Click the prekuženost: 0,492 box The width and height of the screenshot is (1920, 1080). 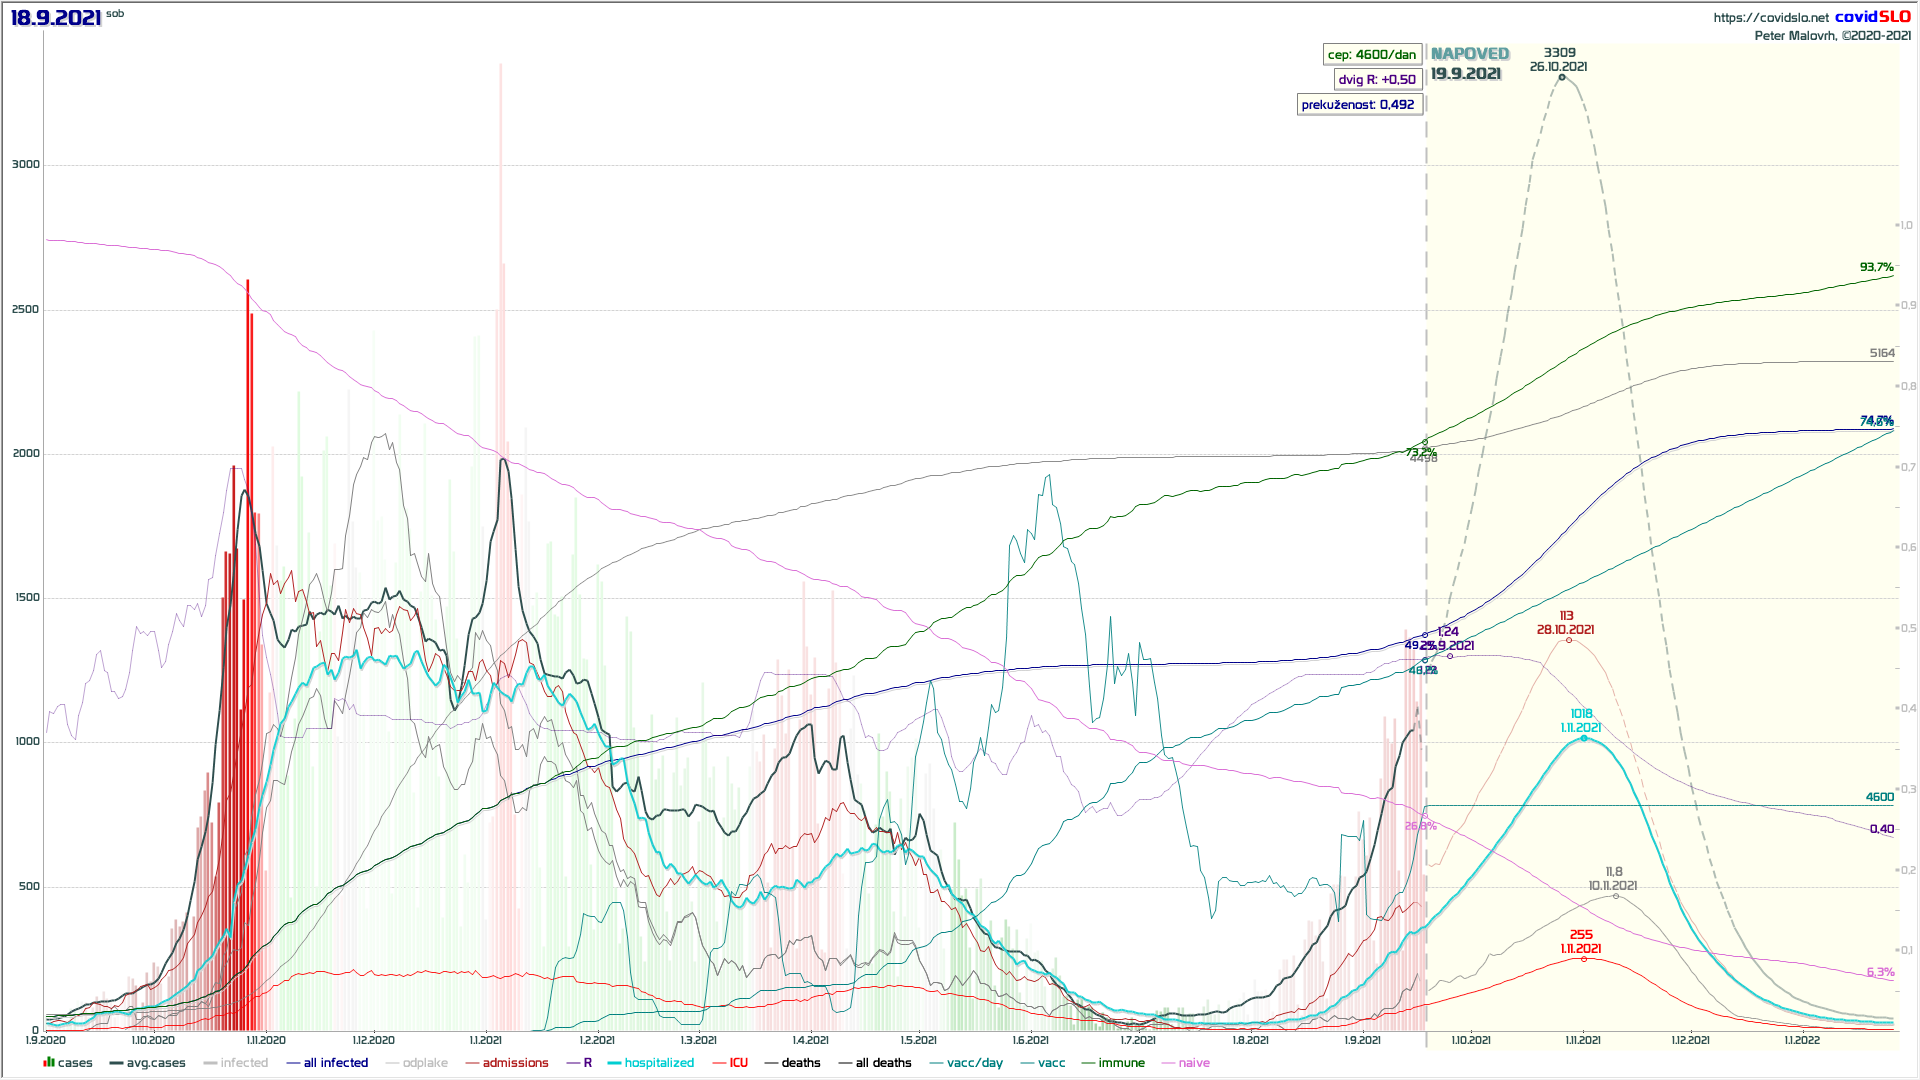click(x=1358, y=104)
